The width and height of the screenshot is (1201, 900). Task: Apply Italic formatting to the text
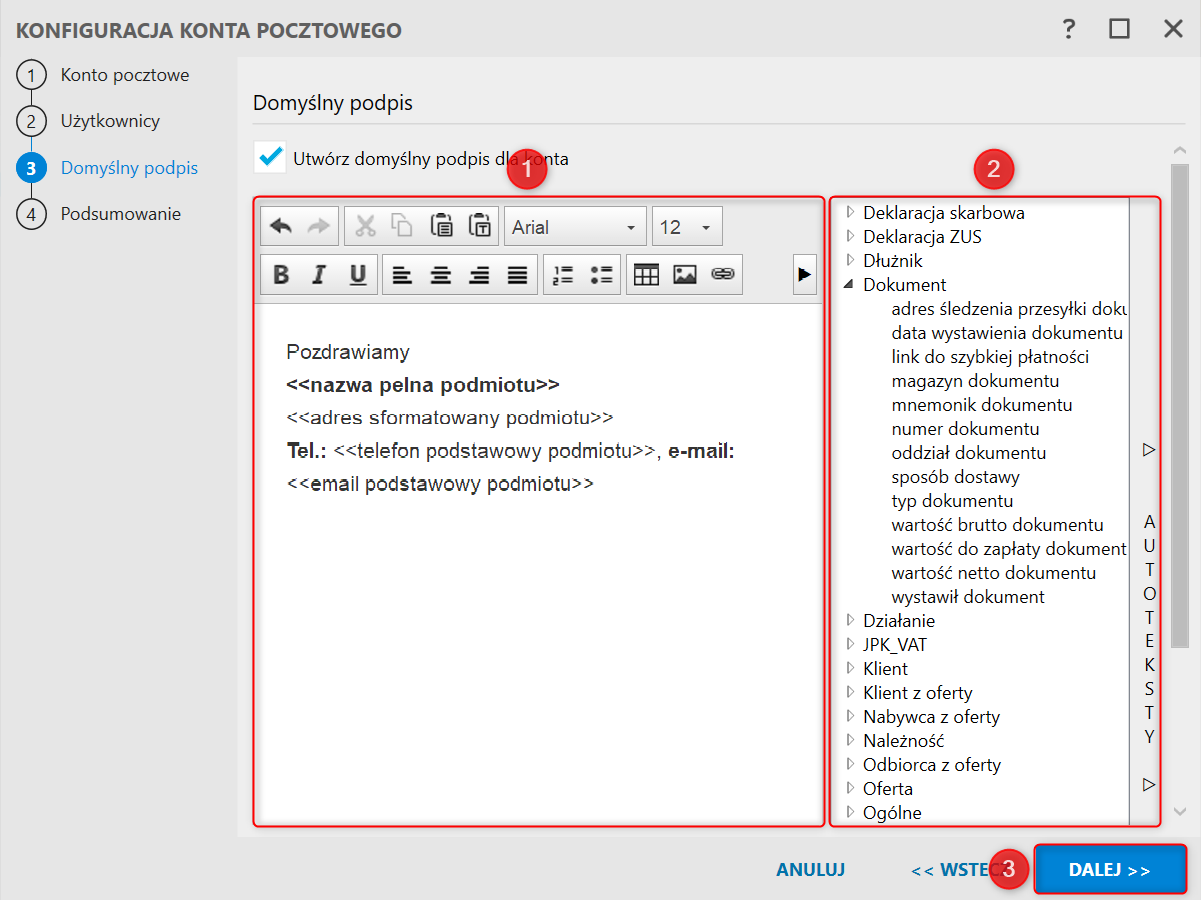[x=319, y=275]
